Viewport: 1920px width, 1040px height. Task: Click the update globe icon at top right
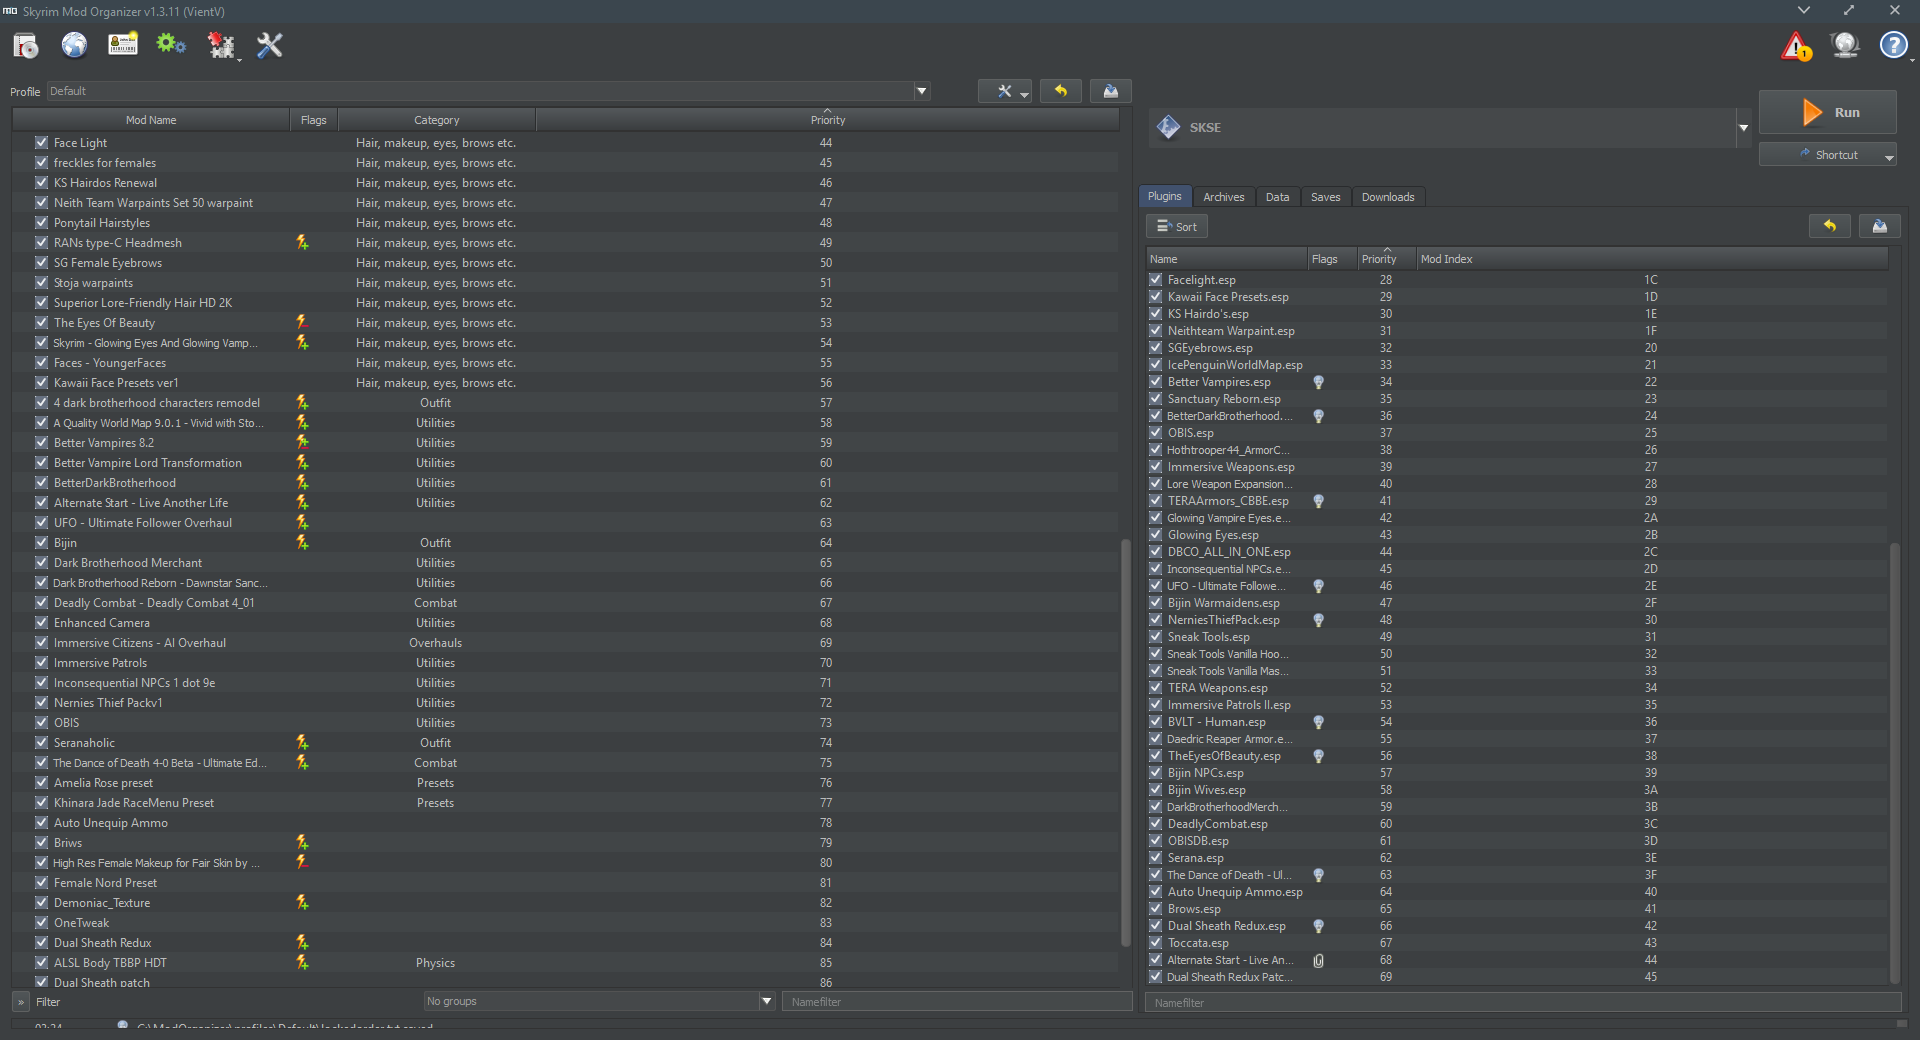1845,45
